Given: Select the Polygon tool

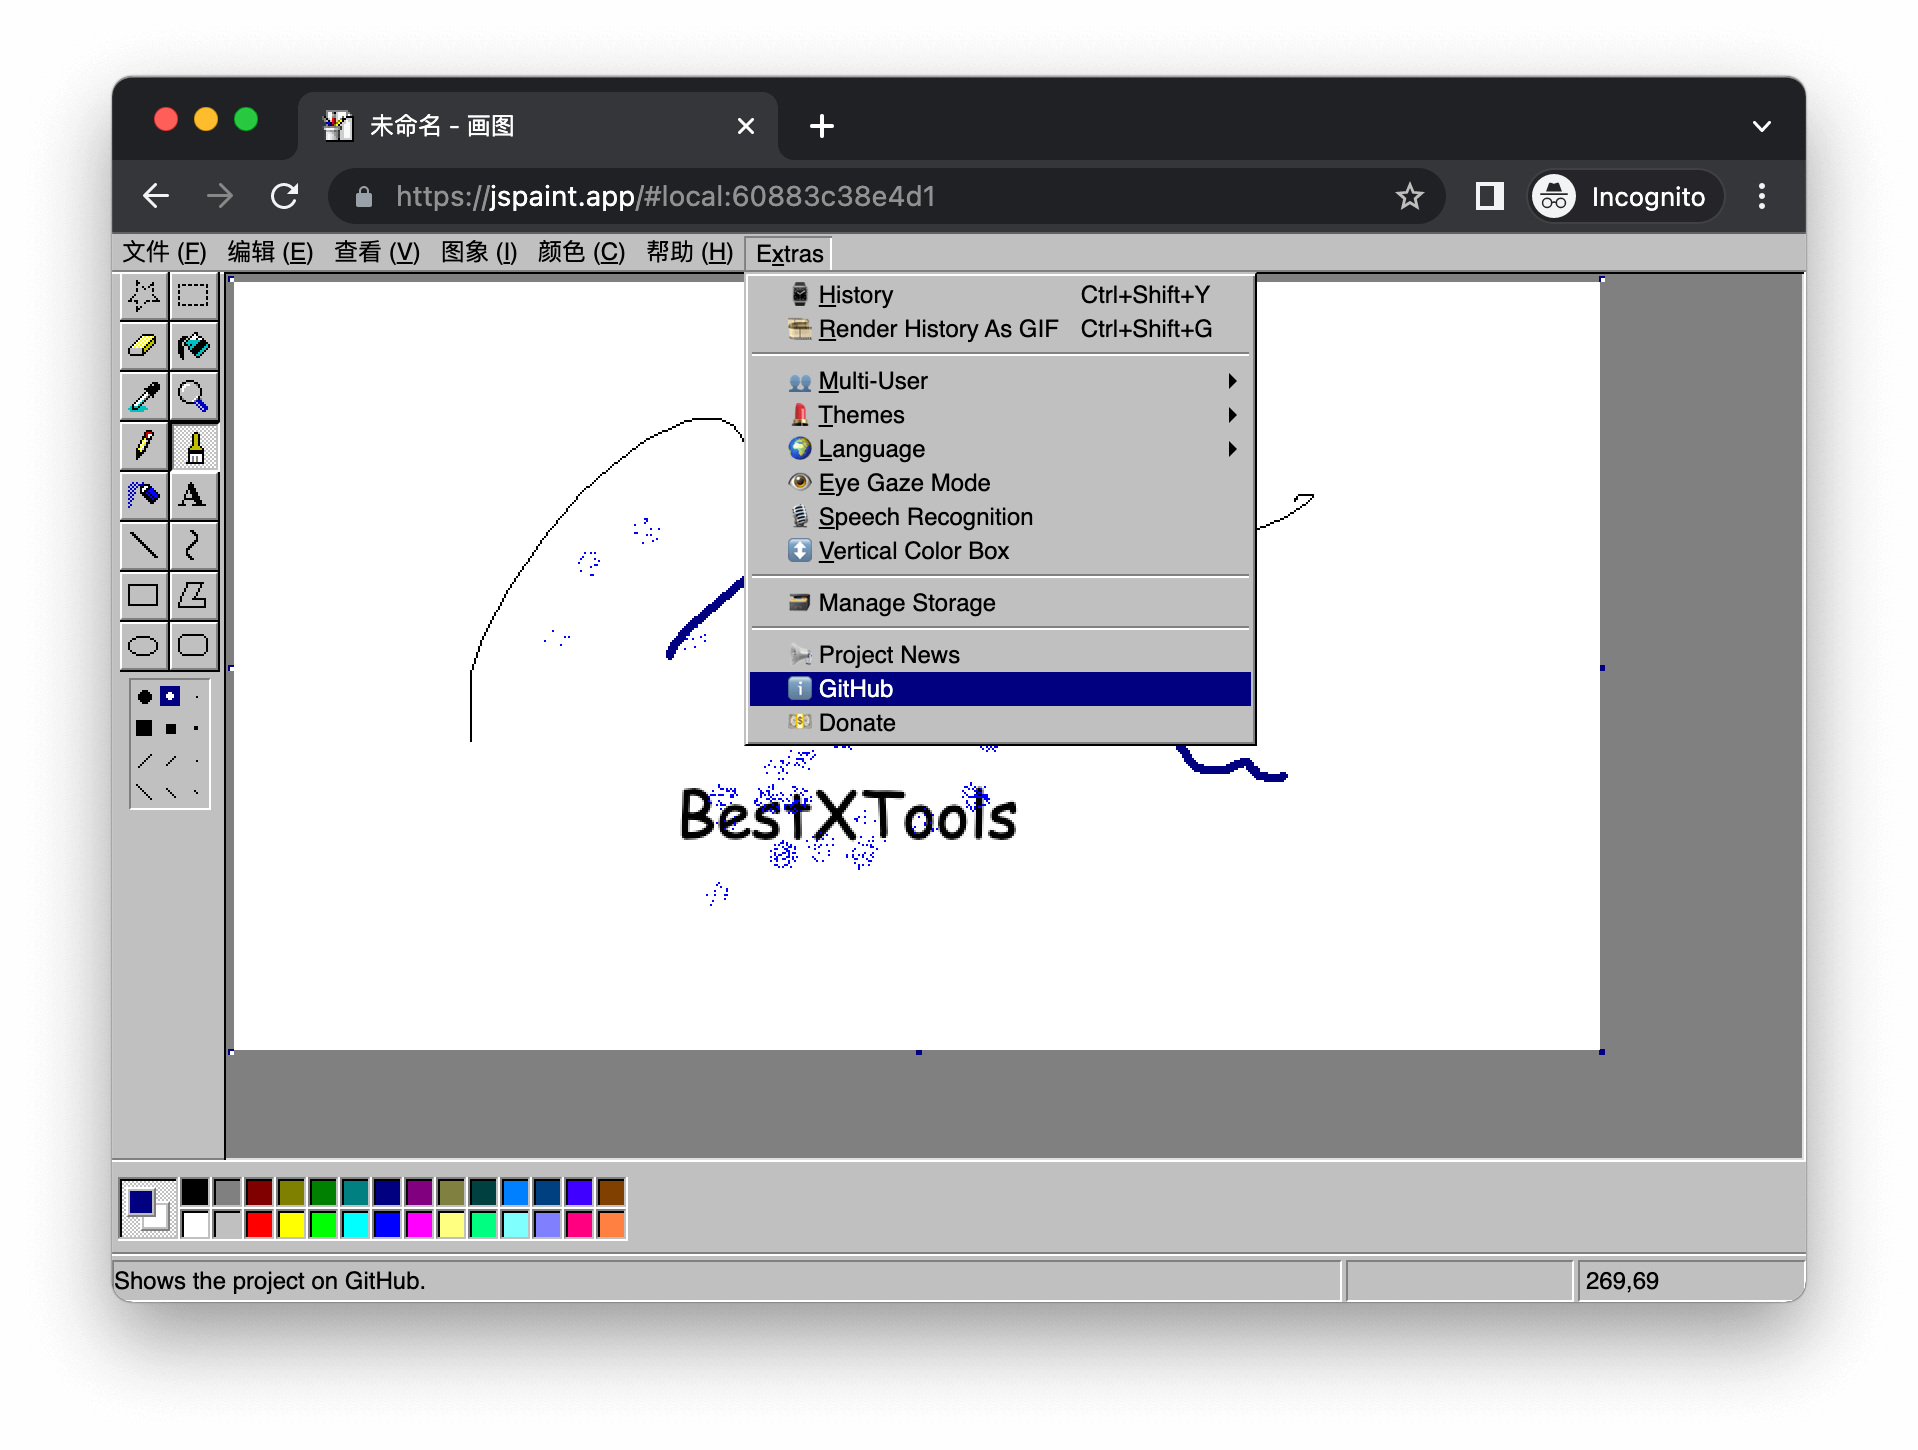Looking at the screenshot, I should click(x=193, y=596).
